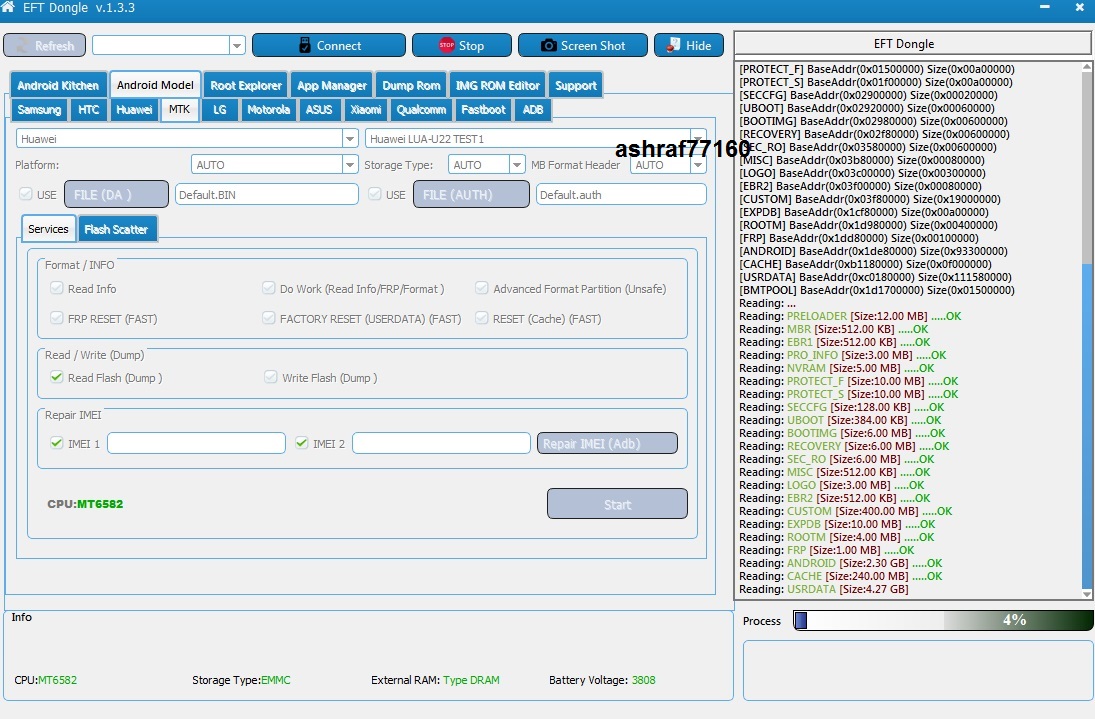Click the IMEI 1 input field
The width and height of the screenshot is (1095, 719).
coord(196,443)
